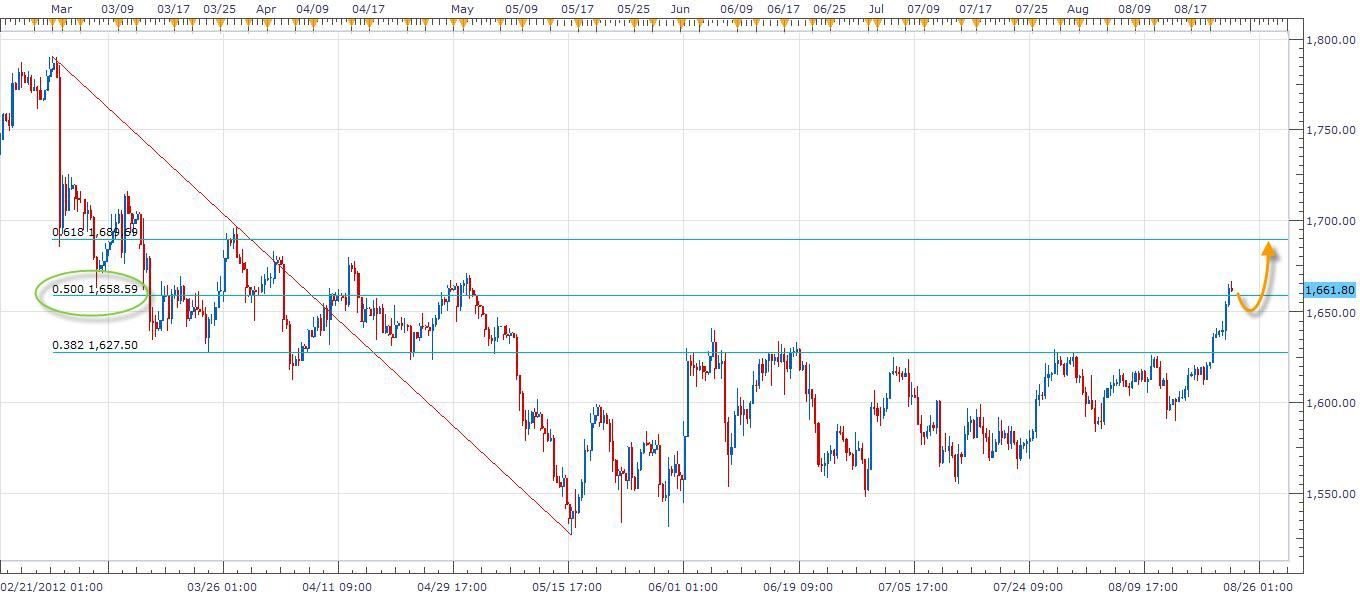Click the '04/29 17:00' bottom time label
Viewport: 1360px width, 598px height.
(x=452, y=587)
